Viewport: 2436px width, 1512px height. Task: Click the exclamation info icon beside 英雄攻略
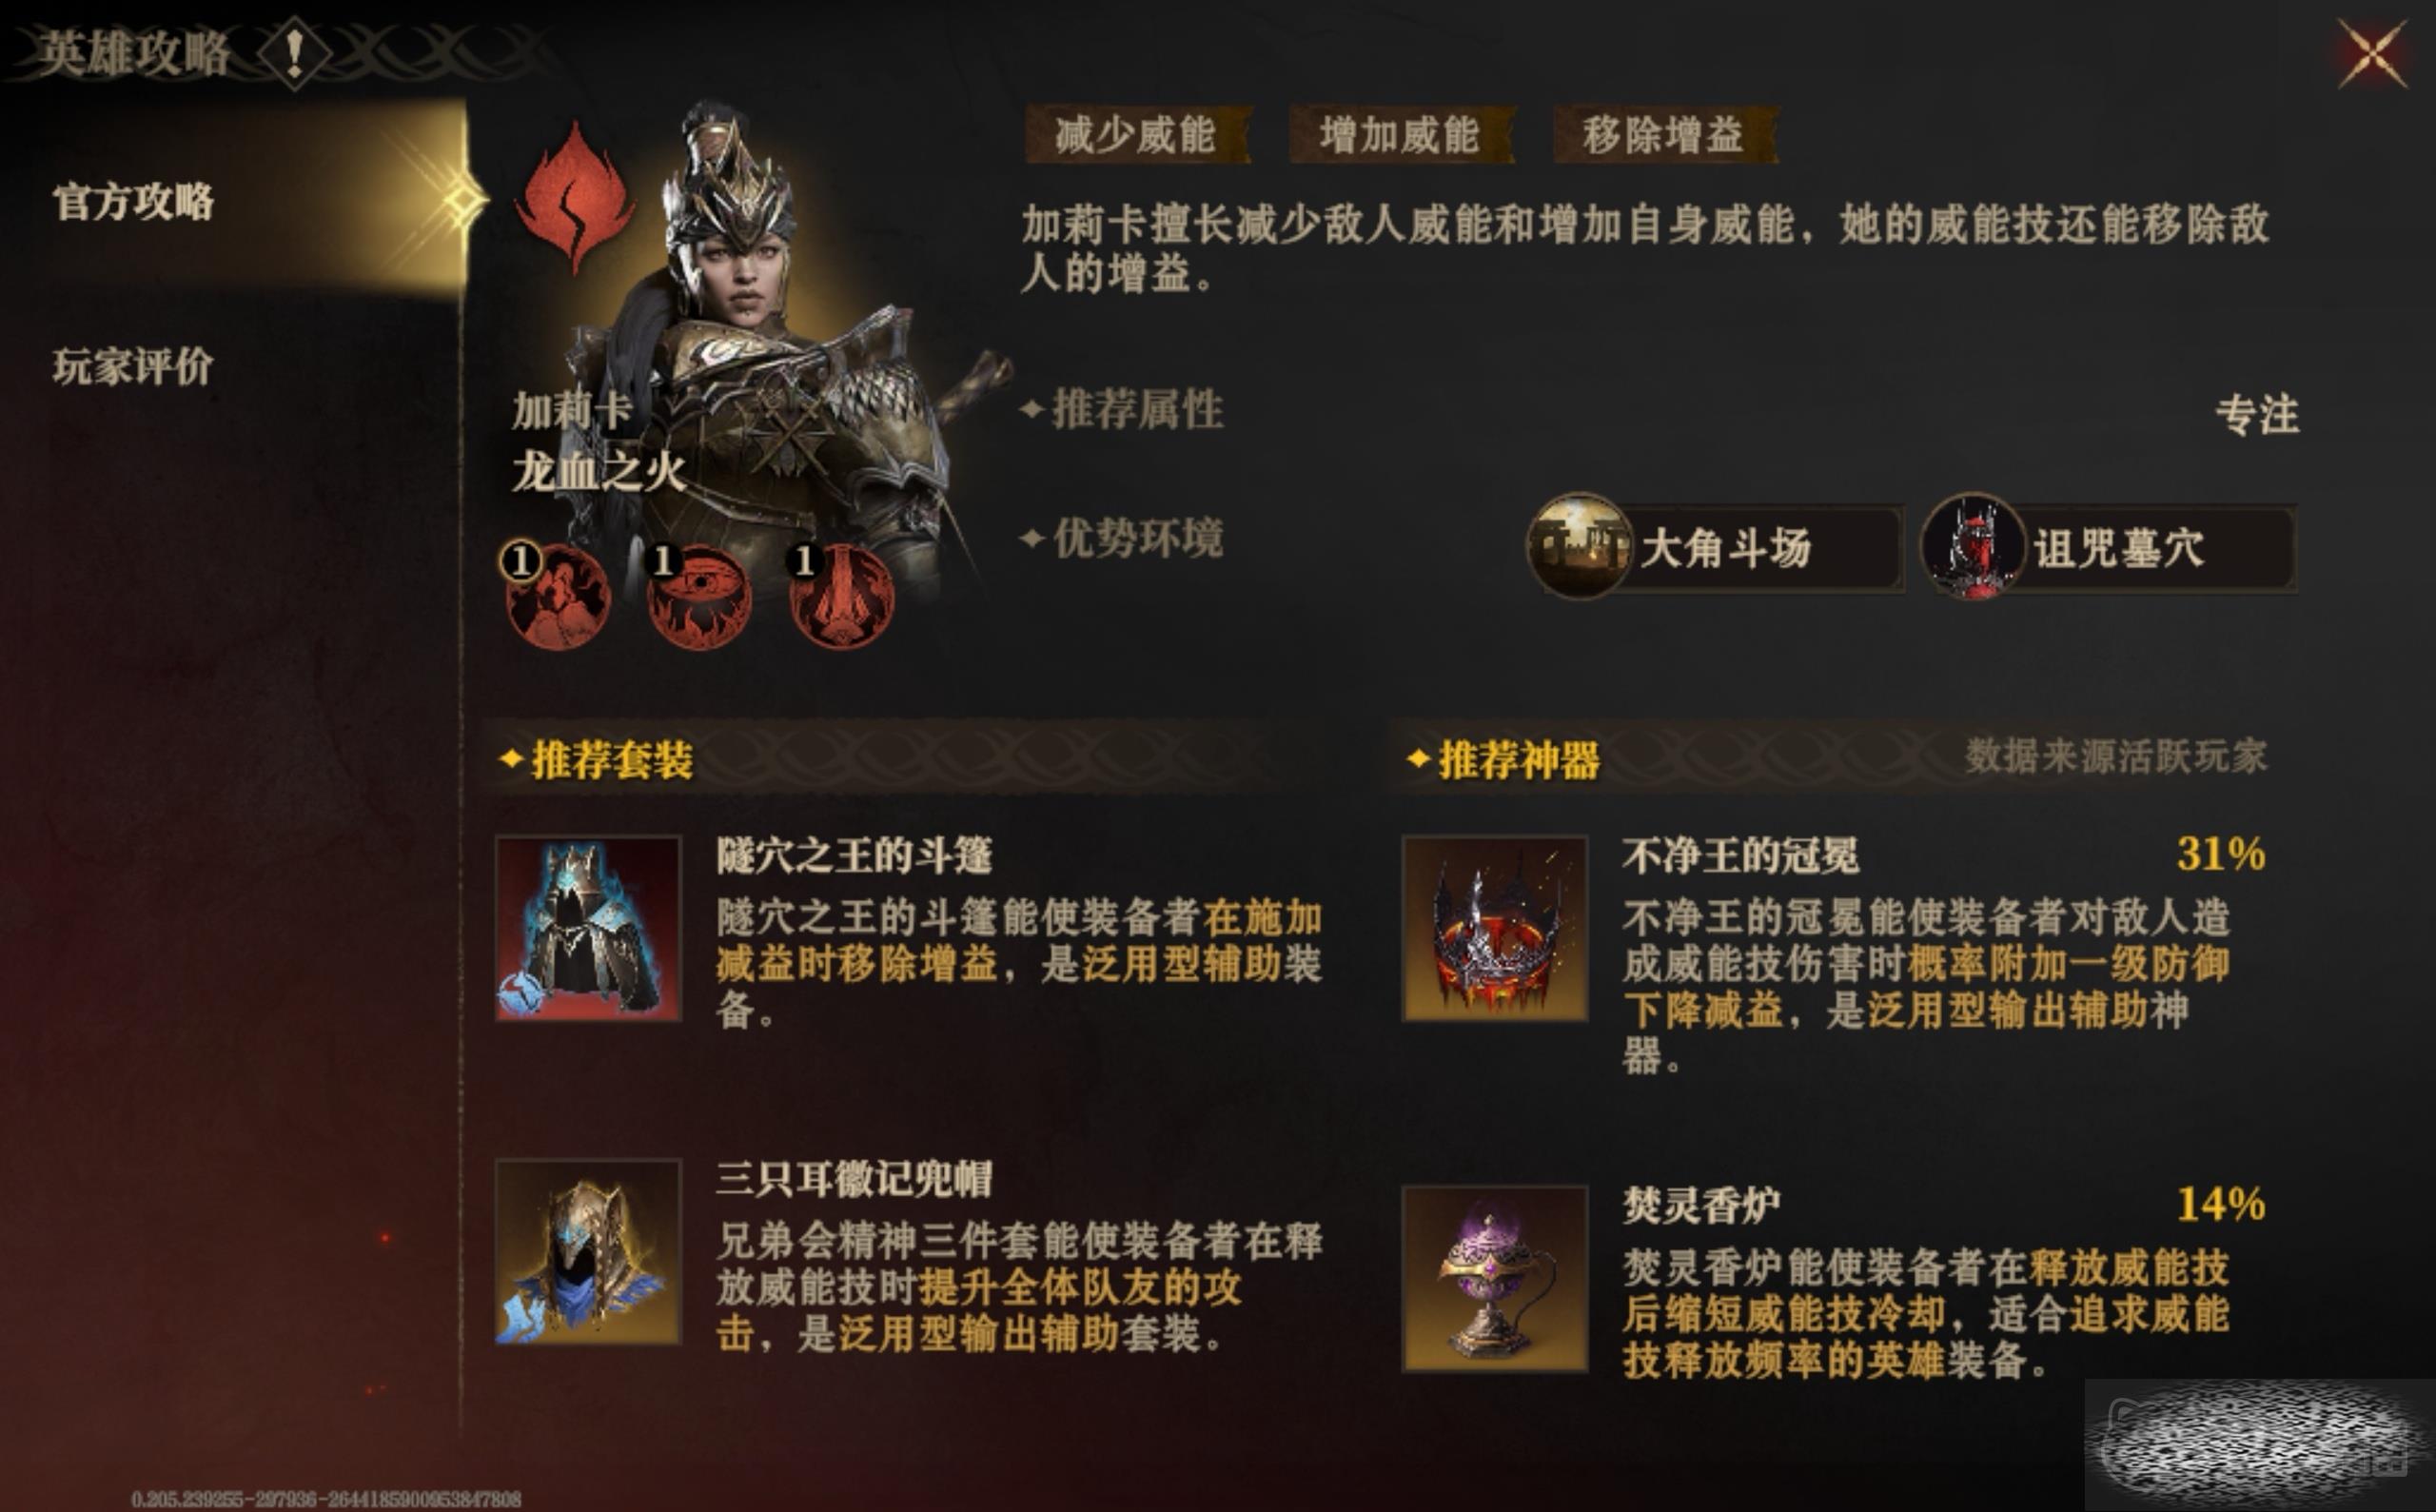pos(294,53)
